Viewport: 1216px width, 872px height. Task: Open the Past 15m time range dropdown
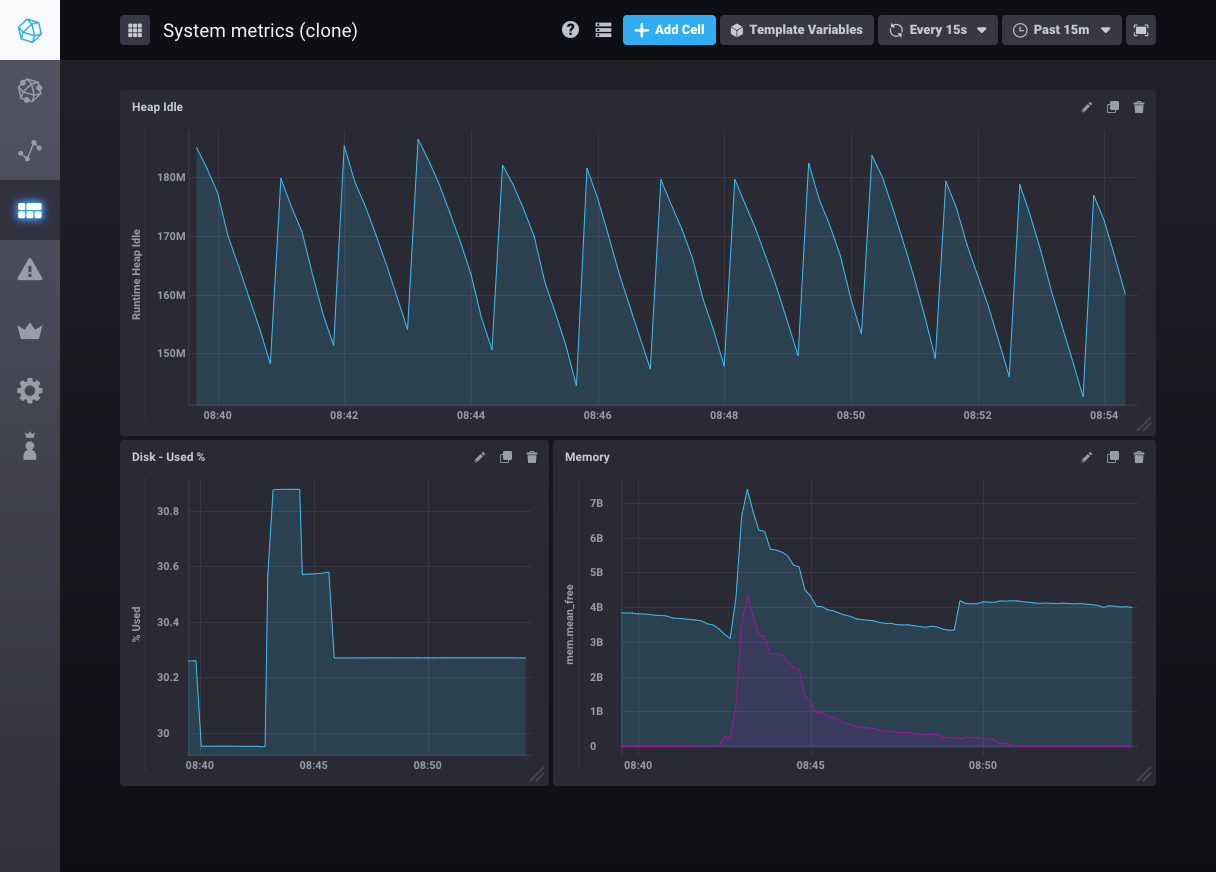[x=1061, y=30]
